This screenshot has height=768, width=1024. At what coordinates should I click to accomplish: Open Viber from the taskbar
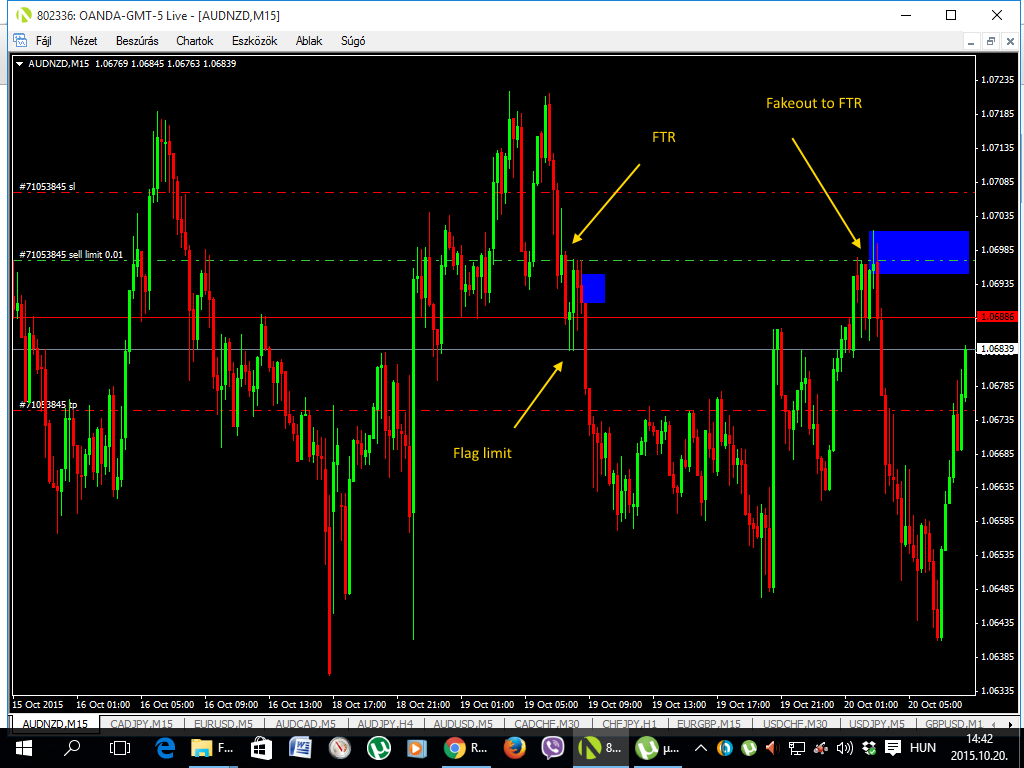point(553,747)
